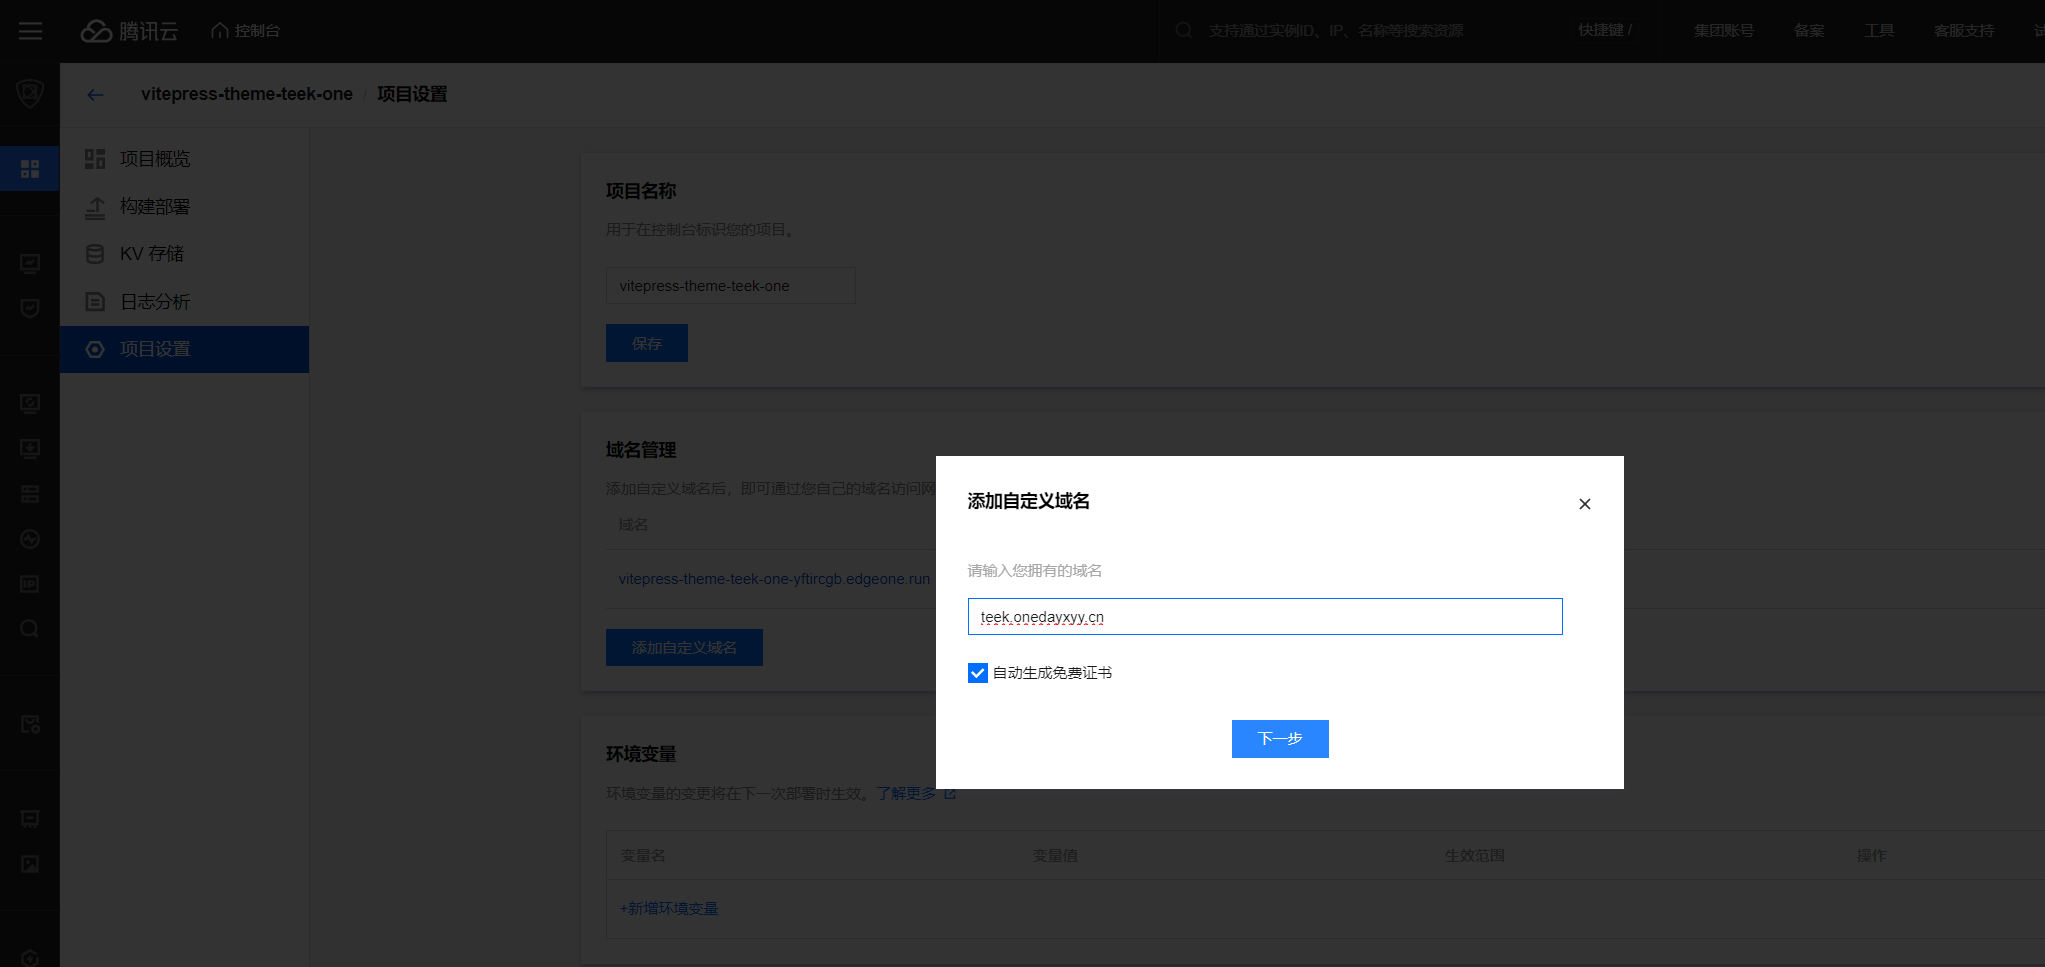Click the shield icon in the left rail
This screenshot has height=967, width=2045.
tap(30, 94)
